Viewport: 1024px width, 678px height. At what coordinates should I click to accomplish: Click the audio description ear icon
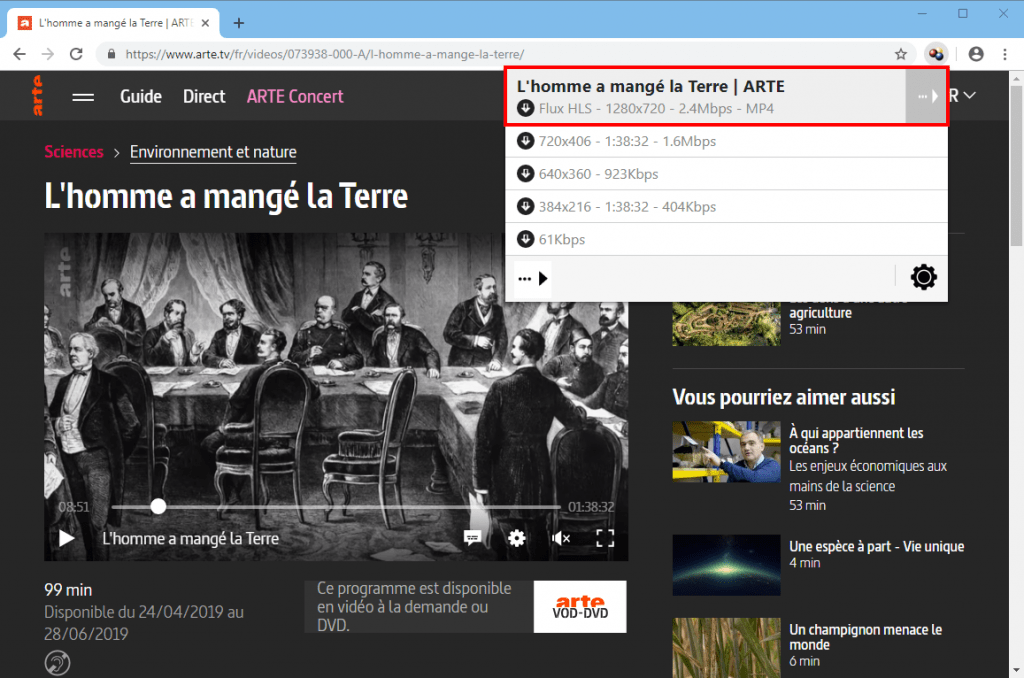tap(57, 662)
